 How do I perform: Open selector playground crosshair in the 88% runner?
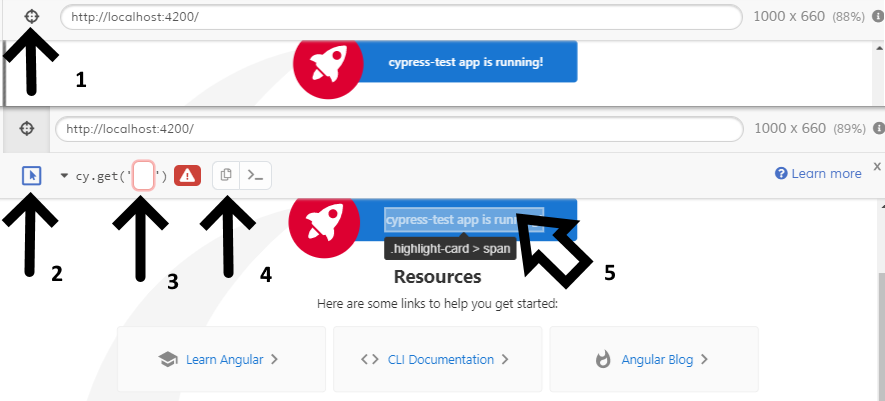click(x=32, y=17)
